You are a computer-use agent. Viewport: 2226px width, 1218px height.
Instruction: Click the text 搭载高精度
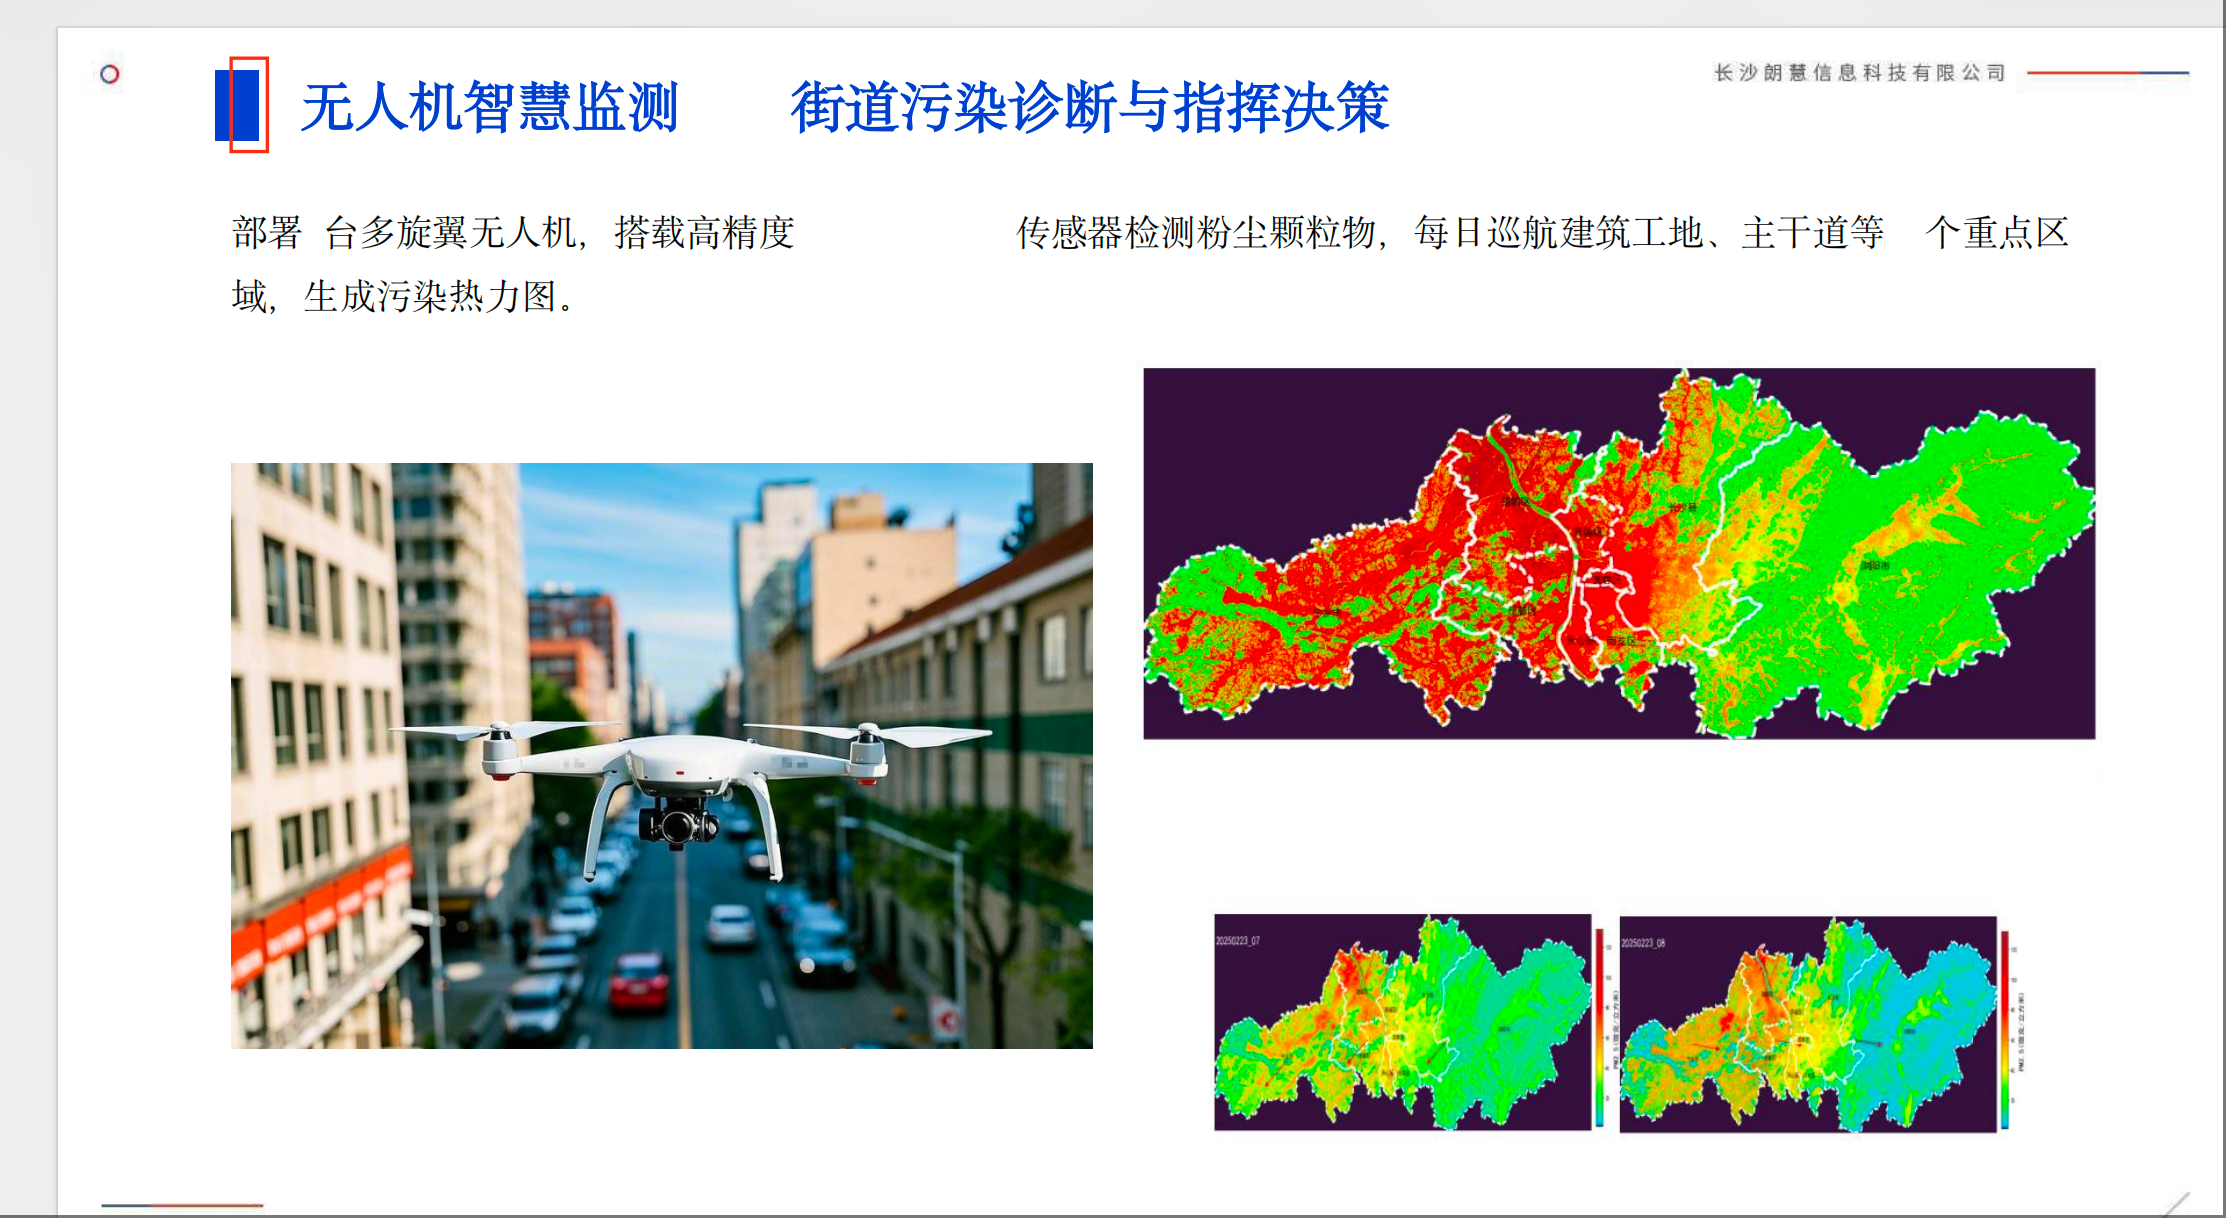click(x=704, y=233)
